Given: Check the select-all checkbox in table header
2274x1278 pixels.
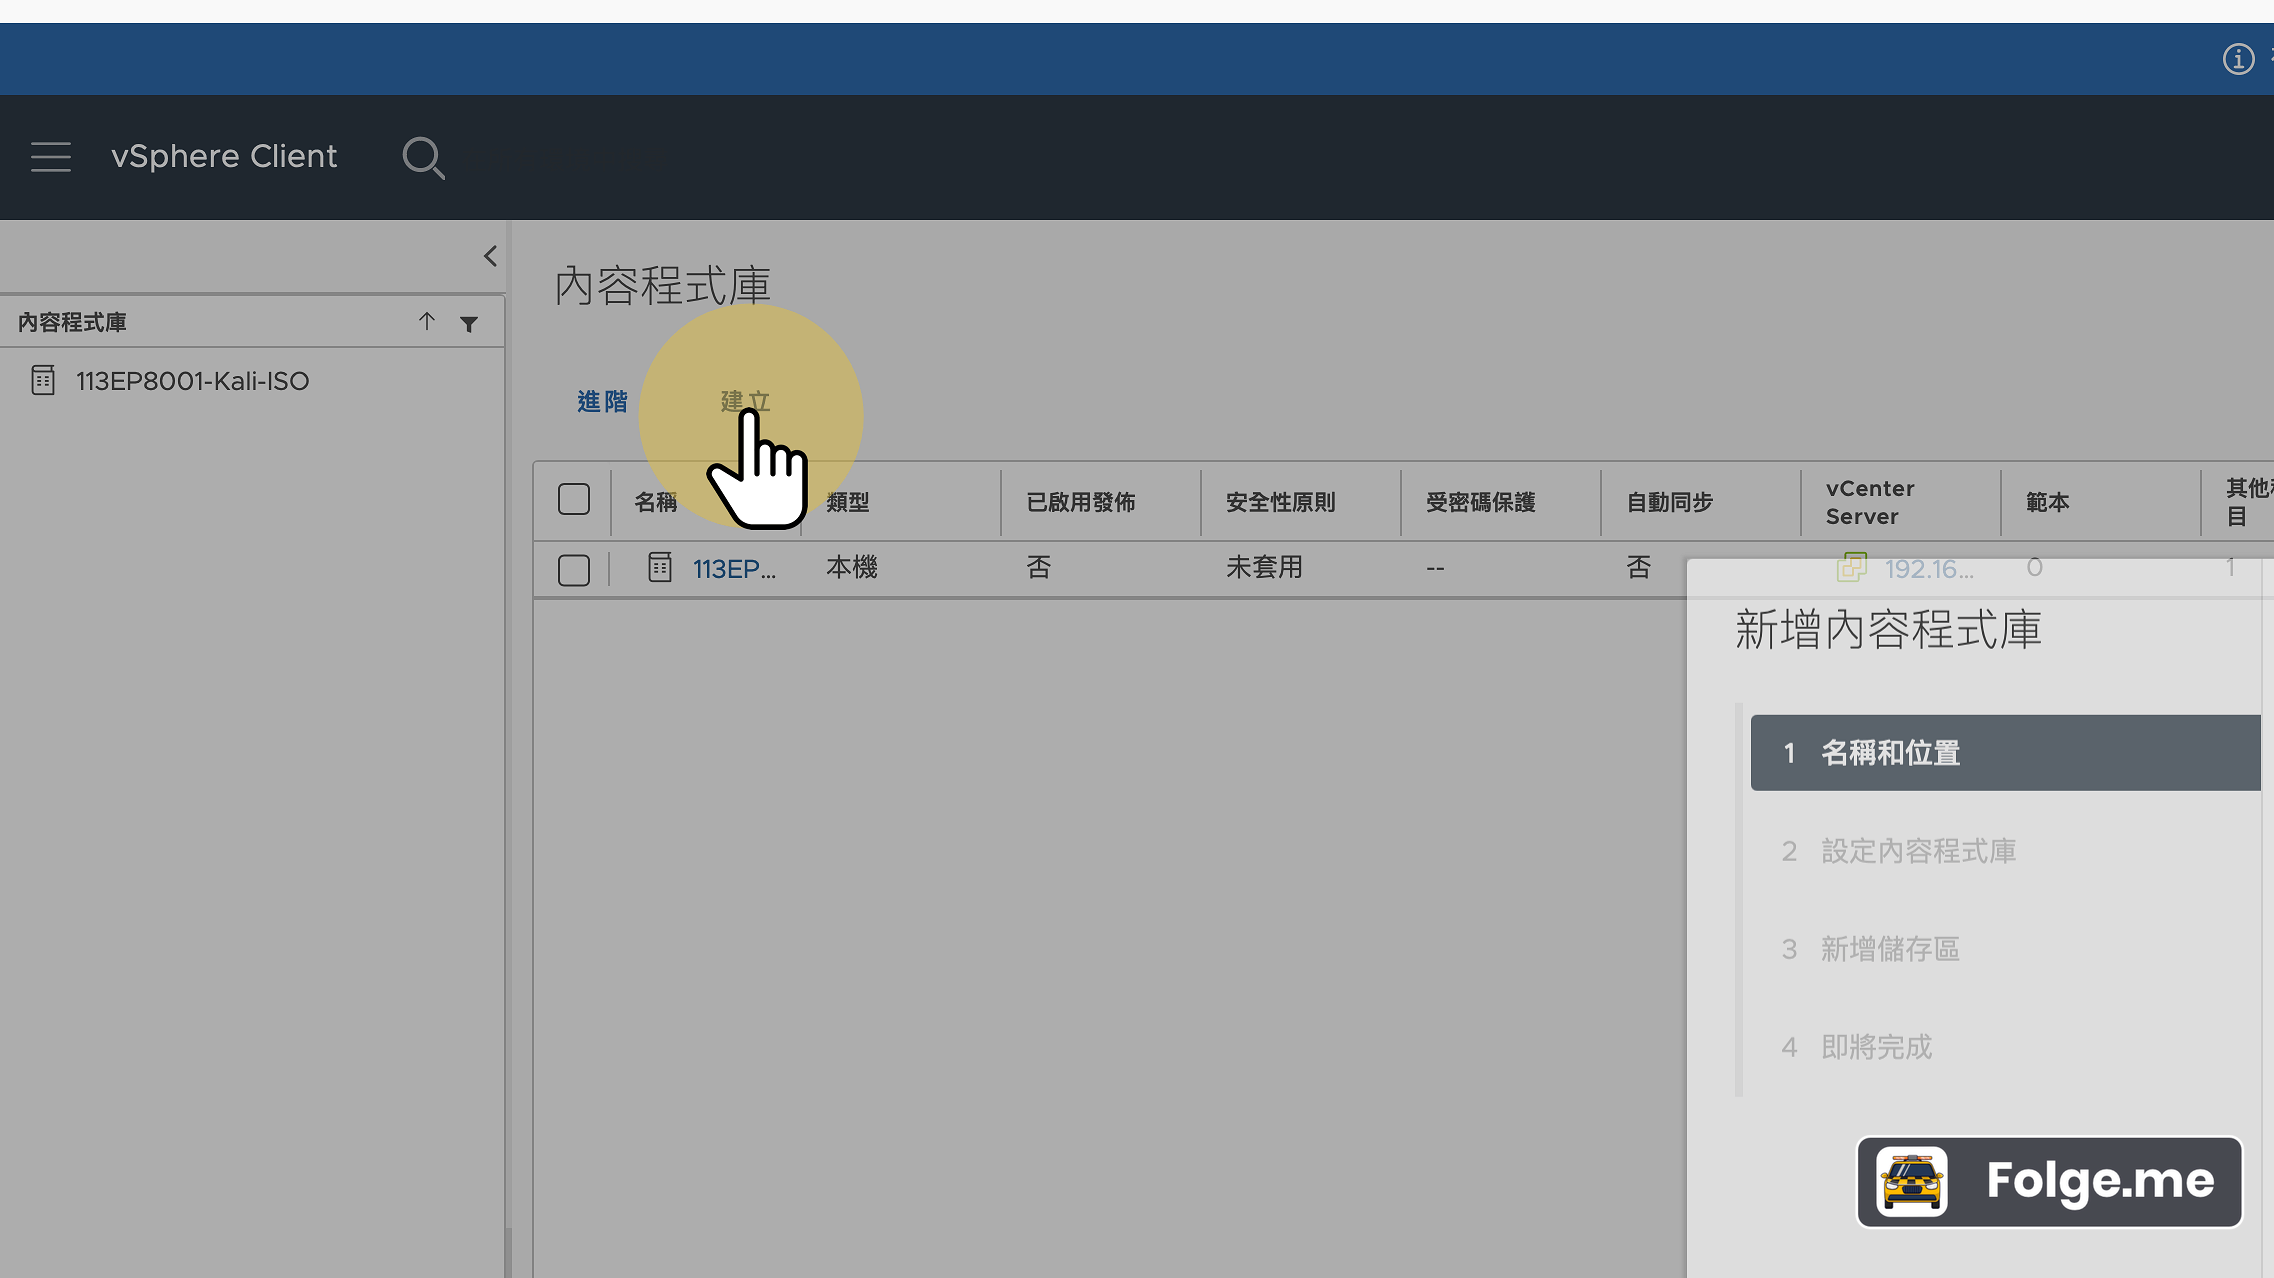Looking at the screenshot, I should point(574,498).
